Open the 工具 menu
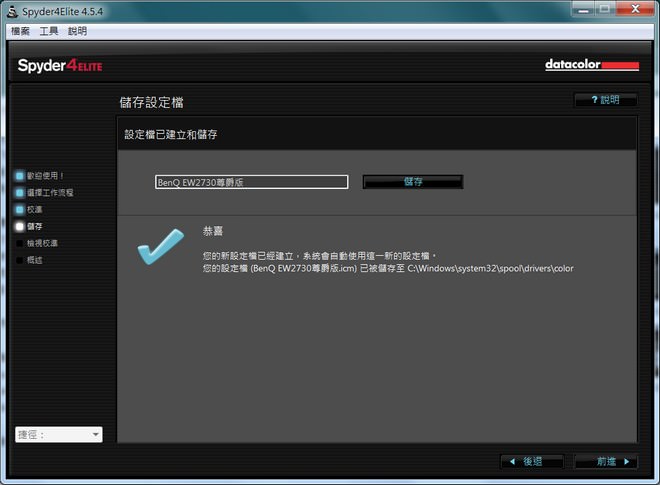Viewport: 660px width, 485px height. (x=49, y=31)
